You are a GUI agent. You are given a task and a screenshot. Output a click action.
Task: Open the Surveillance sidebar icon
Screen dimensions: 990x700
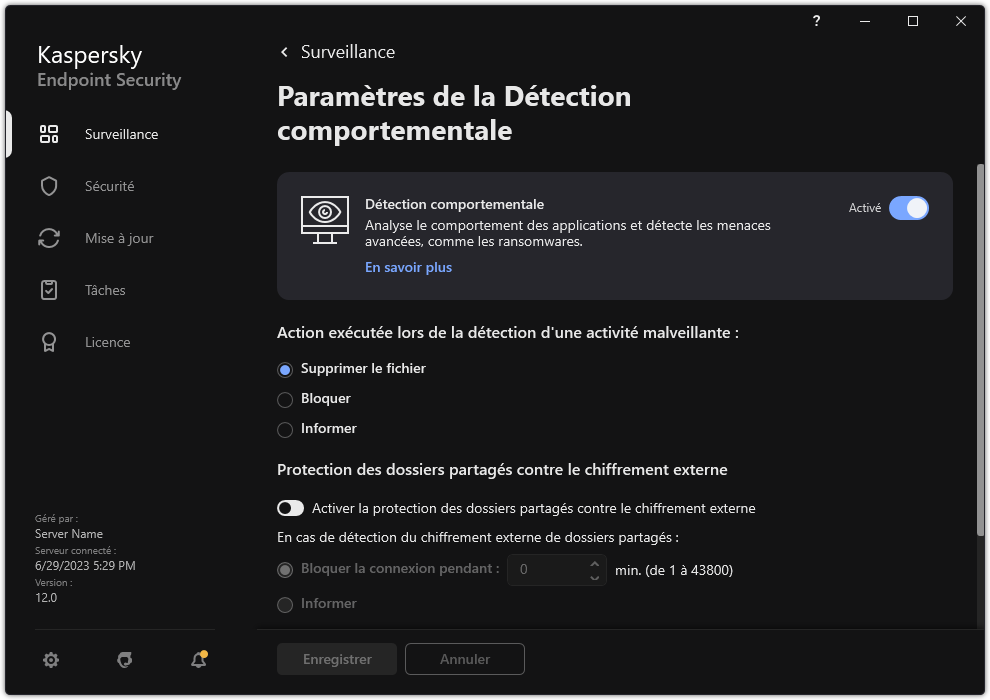[x=48, y=133]
